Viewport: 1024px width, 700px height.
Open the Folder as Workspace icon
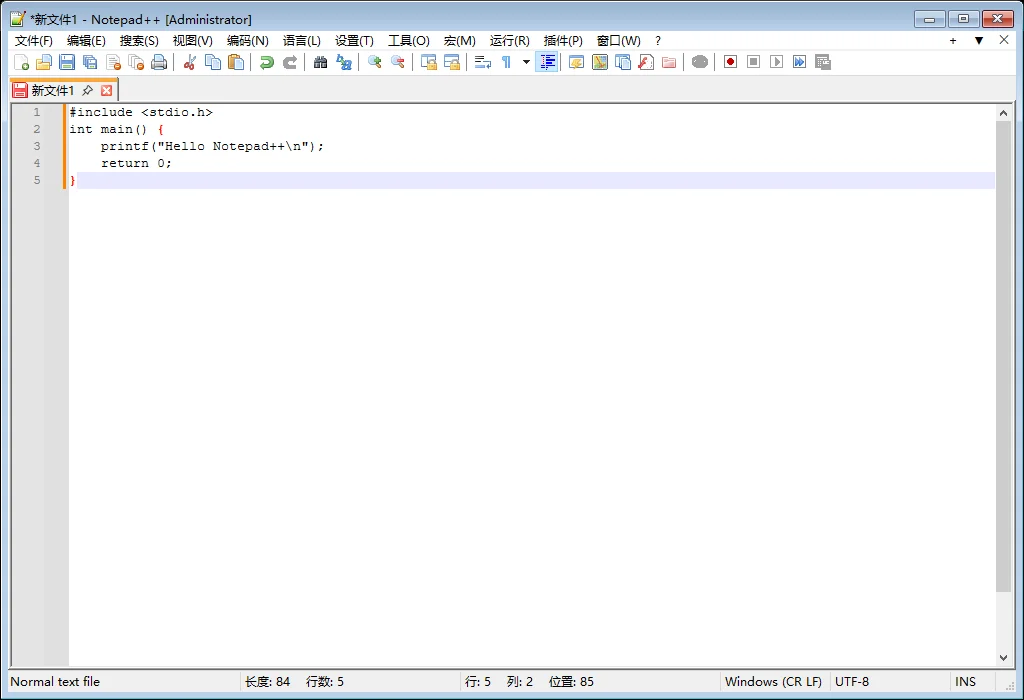pos(669,62)
